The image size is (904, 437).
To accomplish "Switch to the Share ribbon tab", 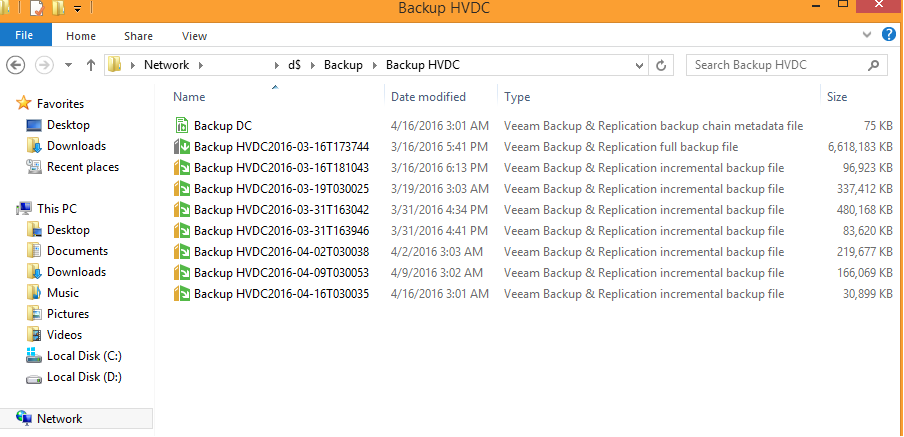I will tap(138, 36).
